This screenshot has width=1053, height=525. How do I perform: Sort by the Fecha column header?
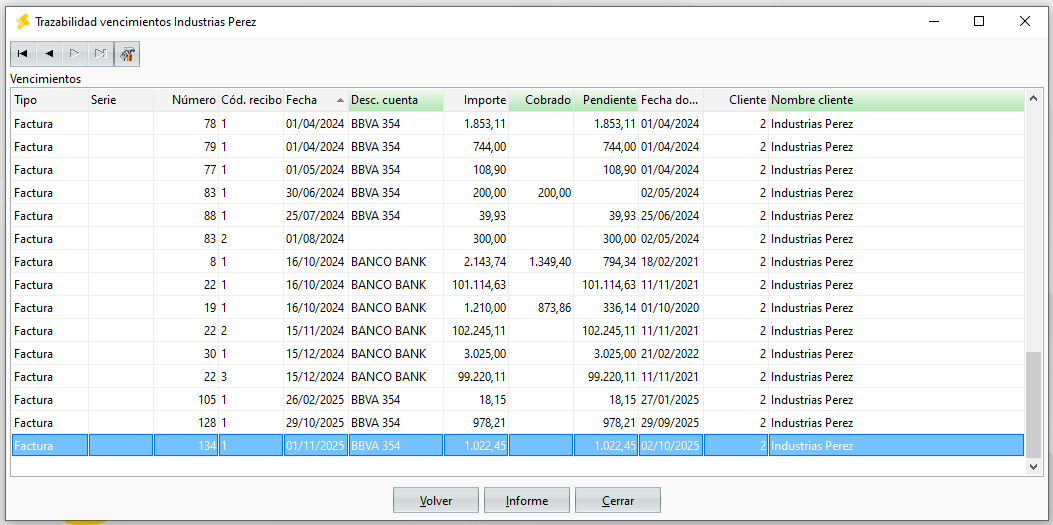(316, 100)
